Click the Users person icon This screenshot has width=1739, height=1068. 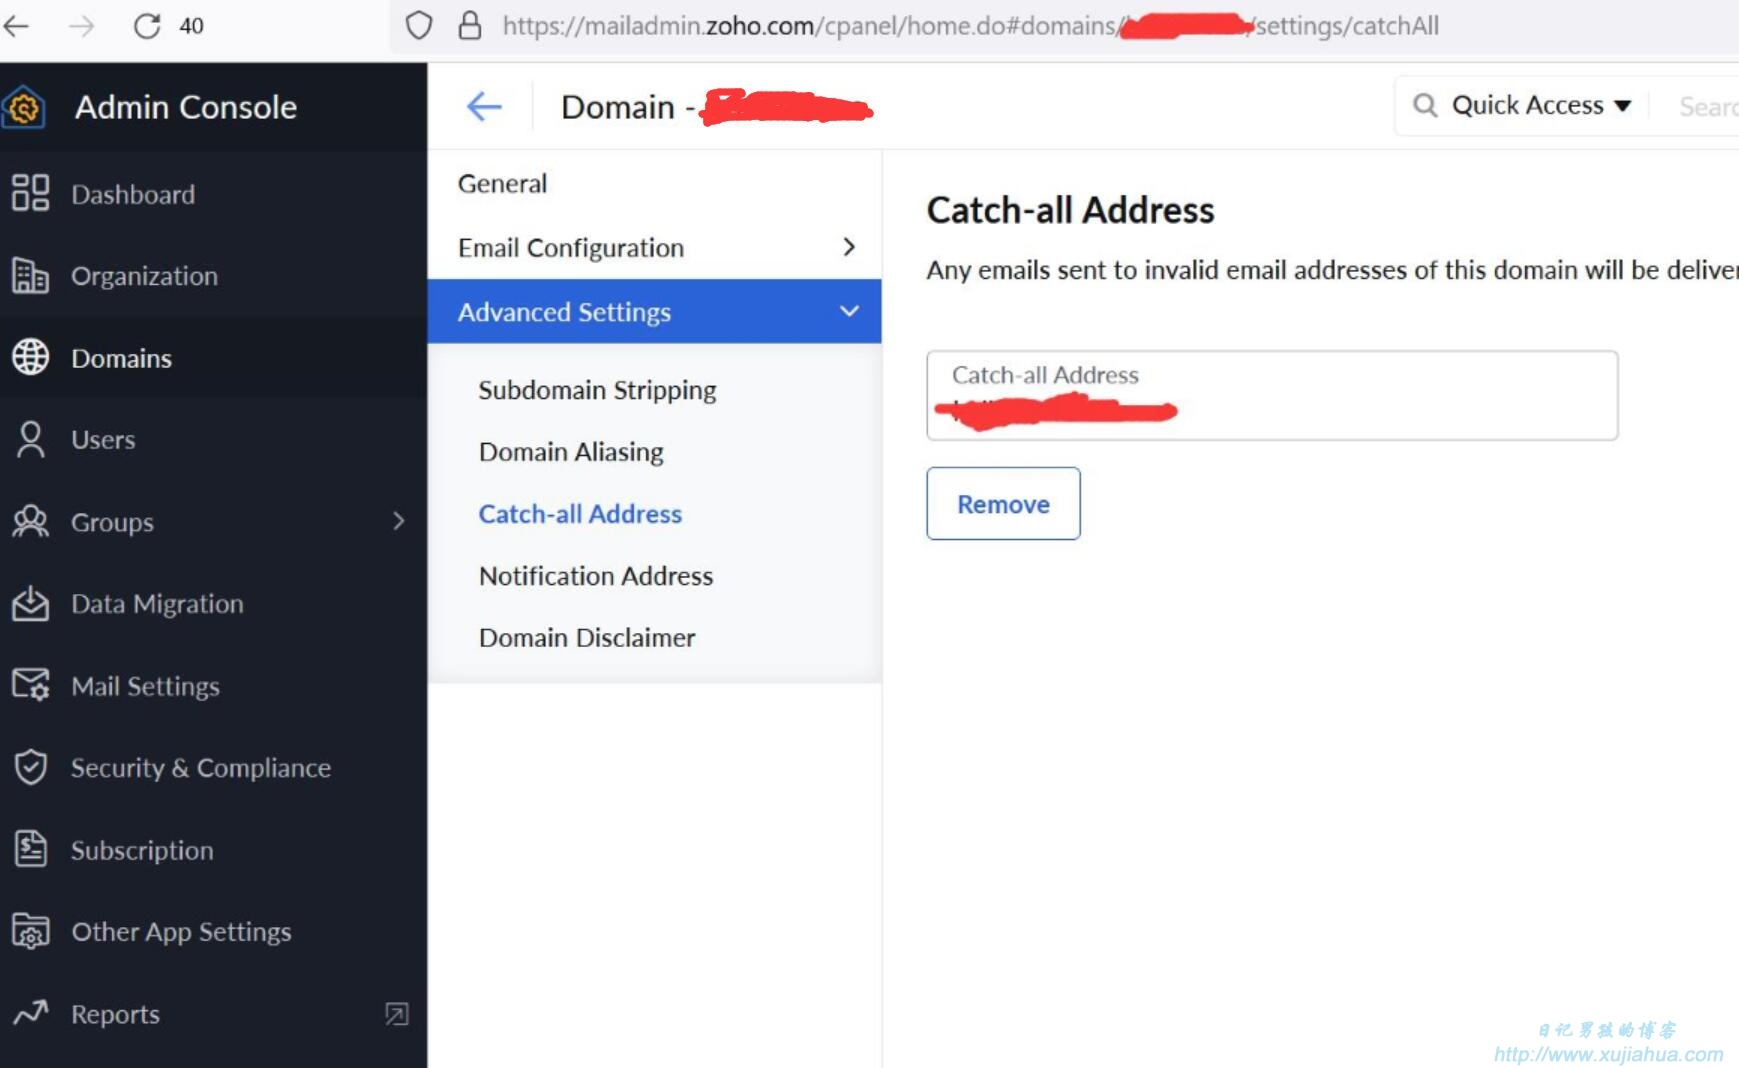tap(30, 439)
